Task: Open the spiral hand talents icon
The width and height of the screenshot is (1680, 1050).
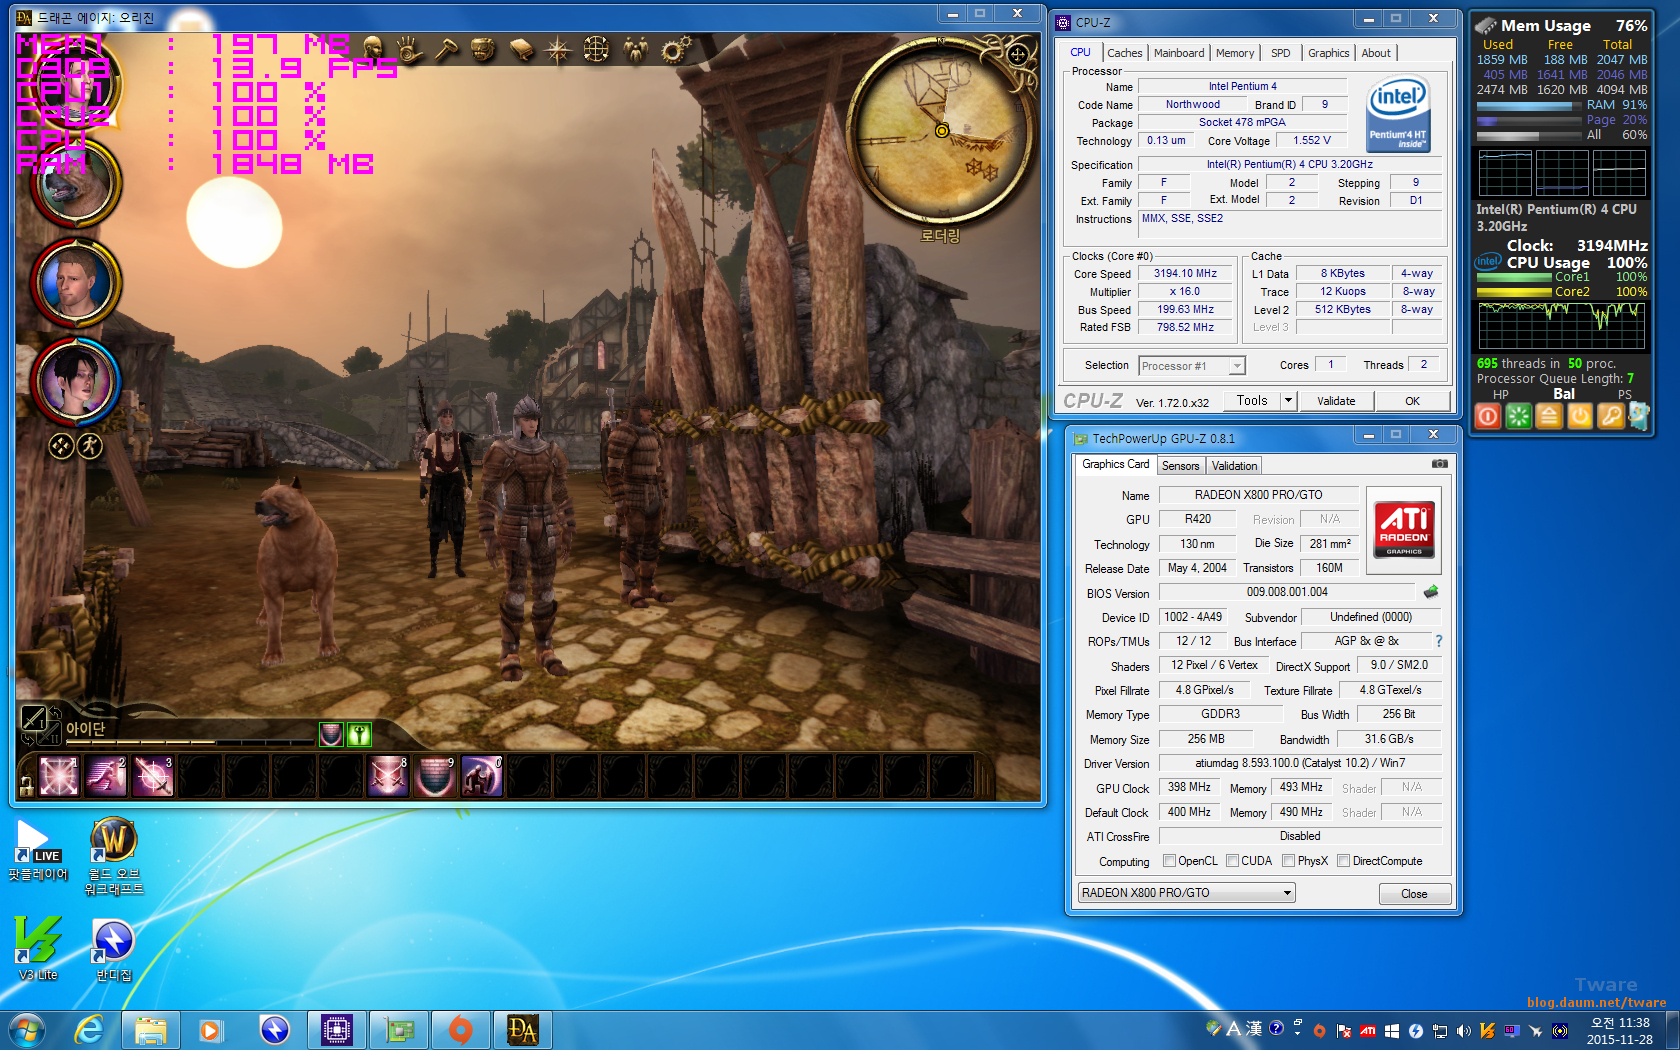Action: point(408,48)
